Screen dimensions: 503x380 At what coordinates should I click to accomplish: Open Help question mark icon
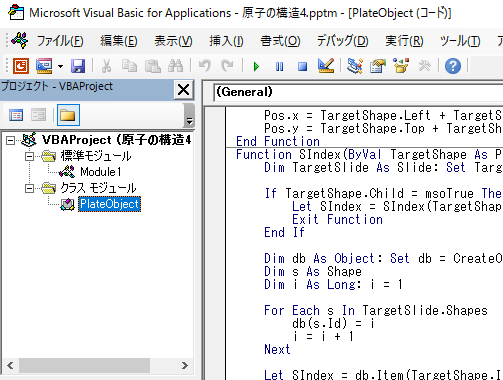pyautogui.click(x=453, y=66)
